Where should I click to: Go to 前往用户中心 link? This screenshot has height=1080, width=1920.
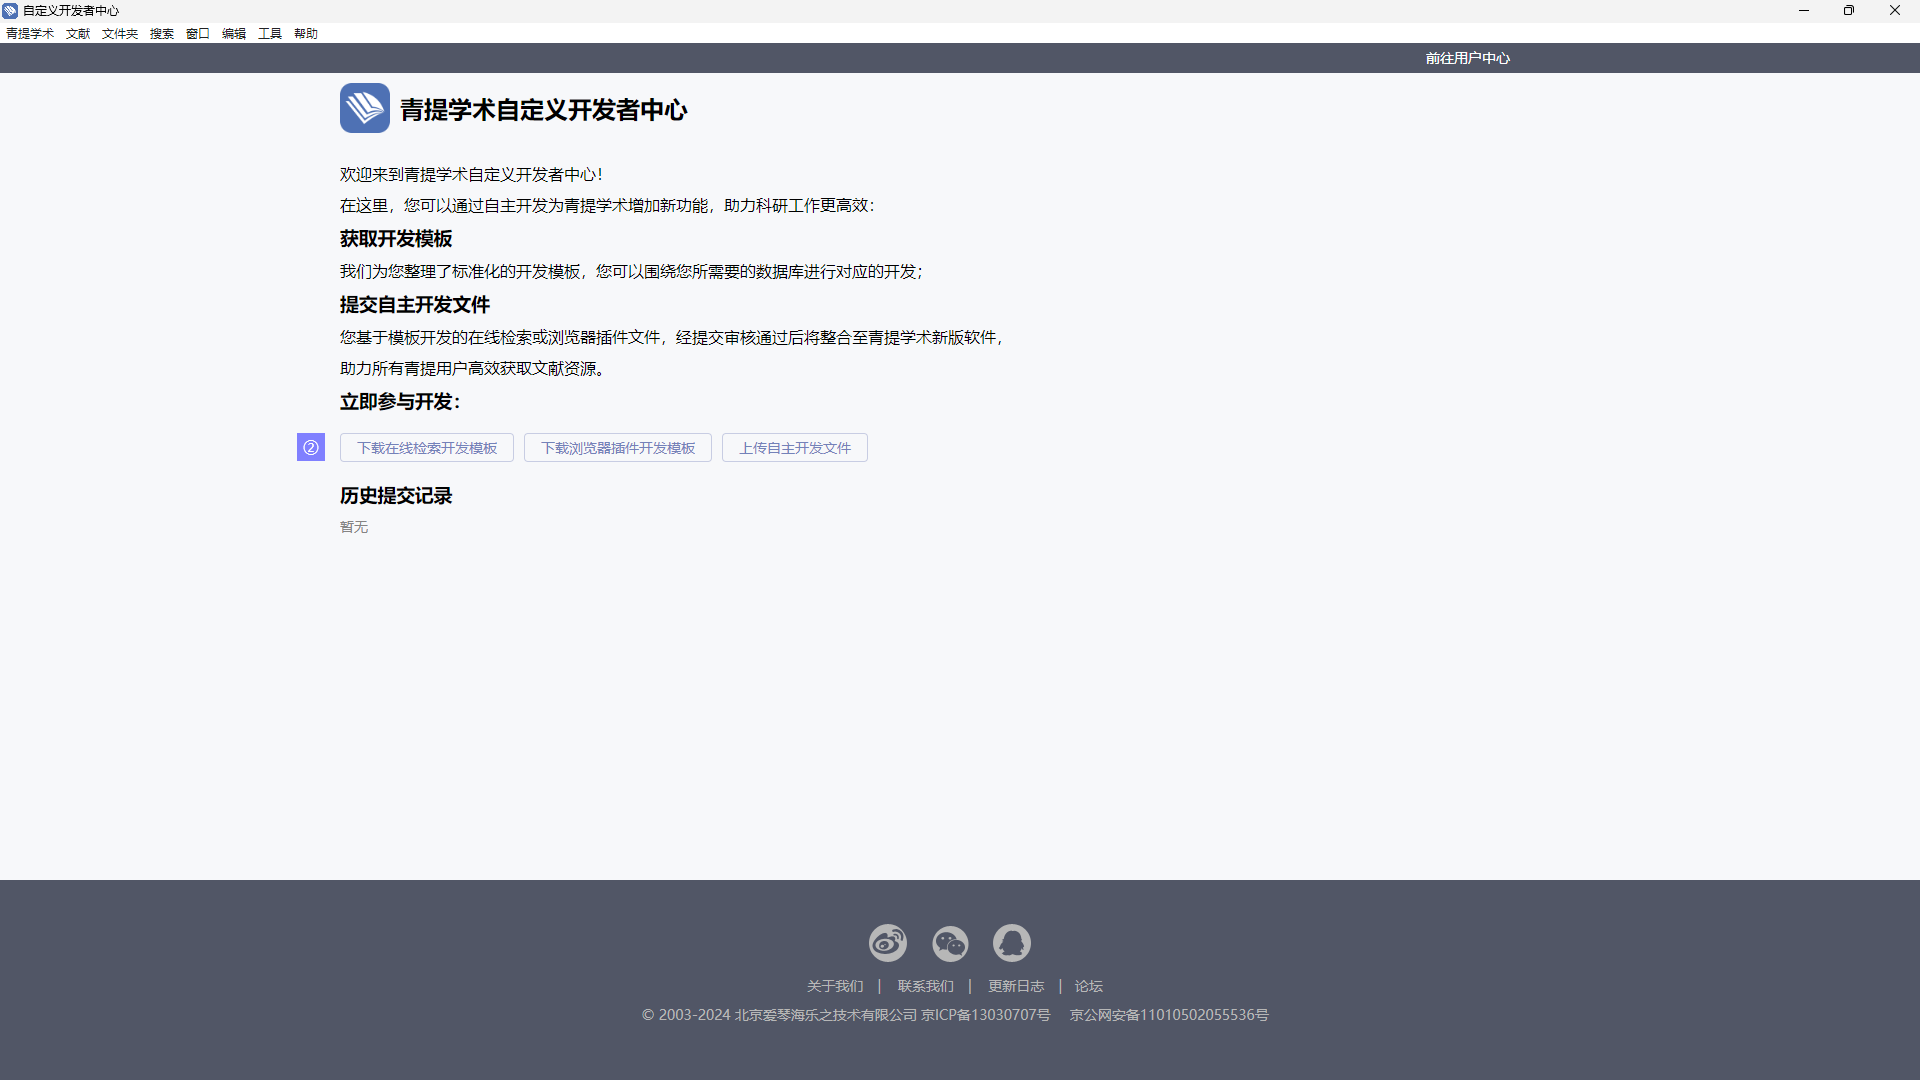tap(1467, 58)
